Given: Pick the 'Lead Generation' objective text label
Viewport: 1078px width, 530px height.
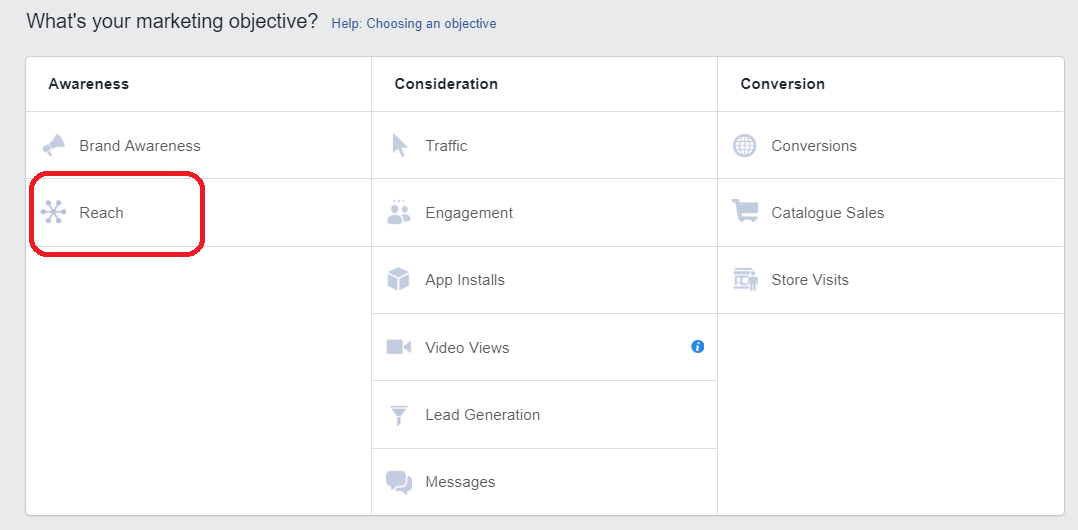Looking at the screenshot, I should (x=483, y=415).
